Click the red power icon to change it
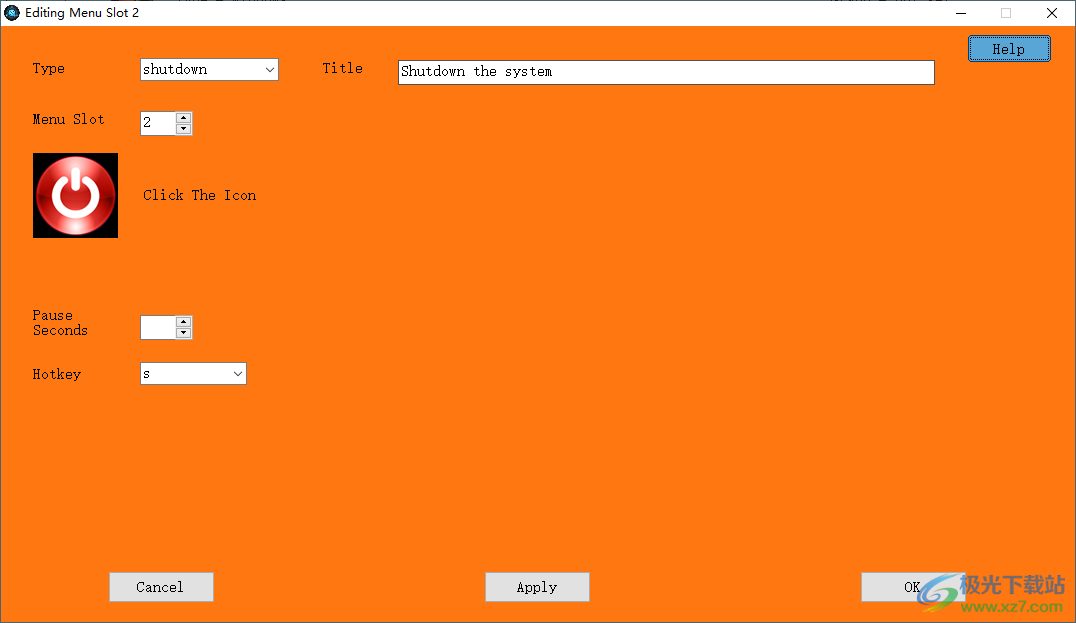 tap(75, 195)
